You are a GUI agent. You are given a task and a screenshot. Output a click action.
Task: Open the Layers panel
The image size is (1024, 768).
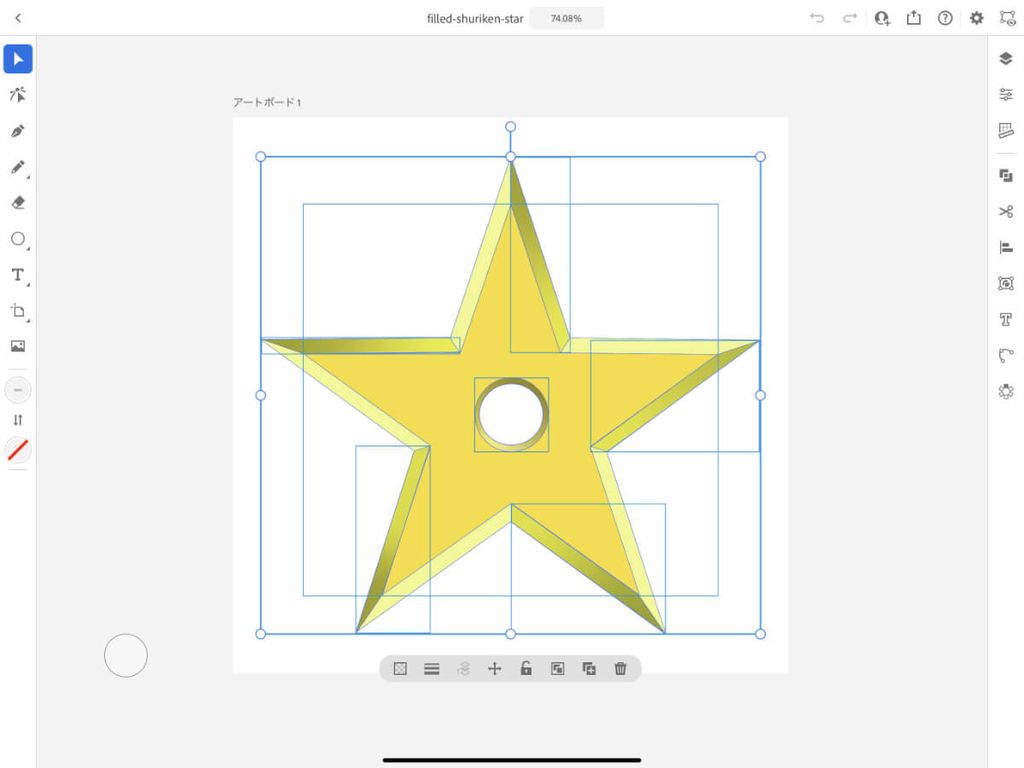1006,59
